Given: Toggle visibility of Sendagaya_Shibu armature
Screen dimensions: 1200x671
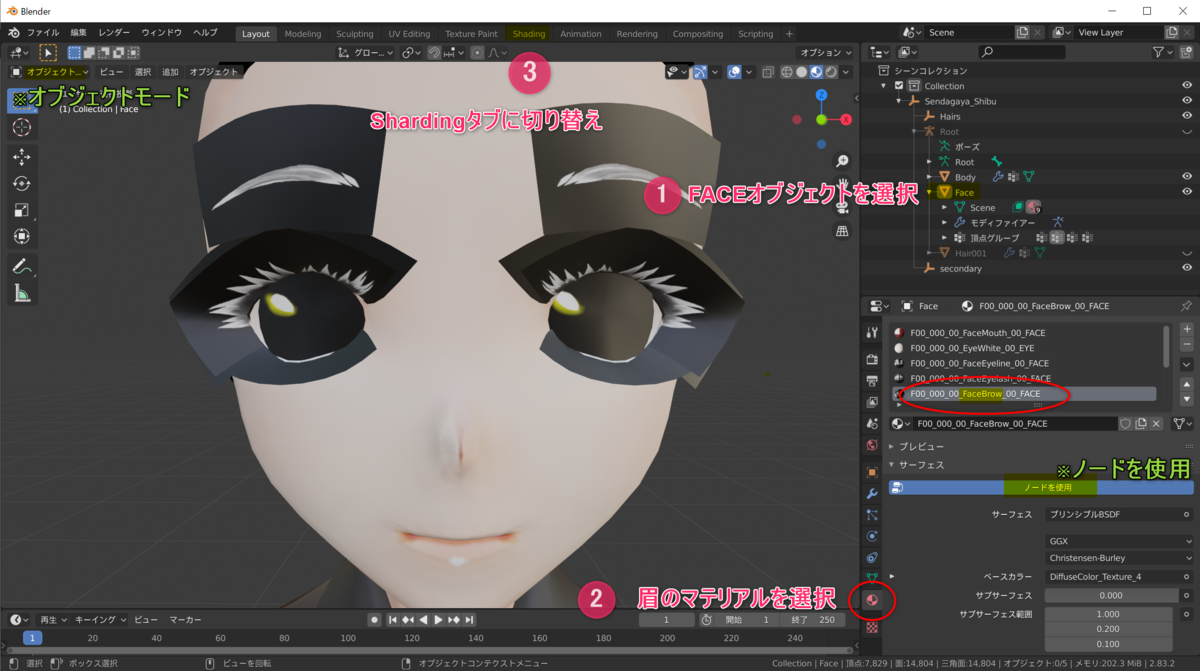Looking at the screenshot, I should click(1187, 101).
